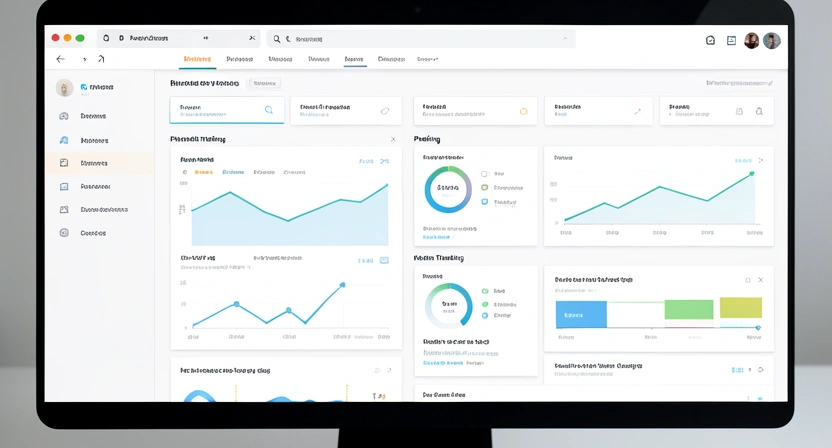Open the first user avatar in the top-right
This screenshot has width=832, height=448.
pyautogui.click(x=751, y=40)
